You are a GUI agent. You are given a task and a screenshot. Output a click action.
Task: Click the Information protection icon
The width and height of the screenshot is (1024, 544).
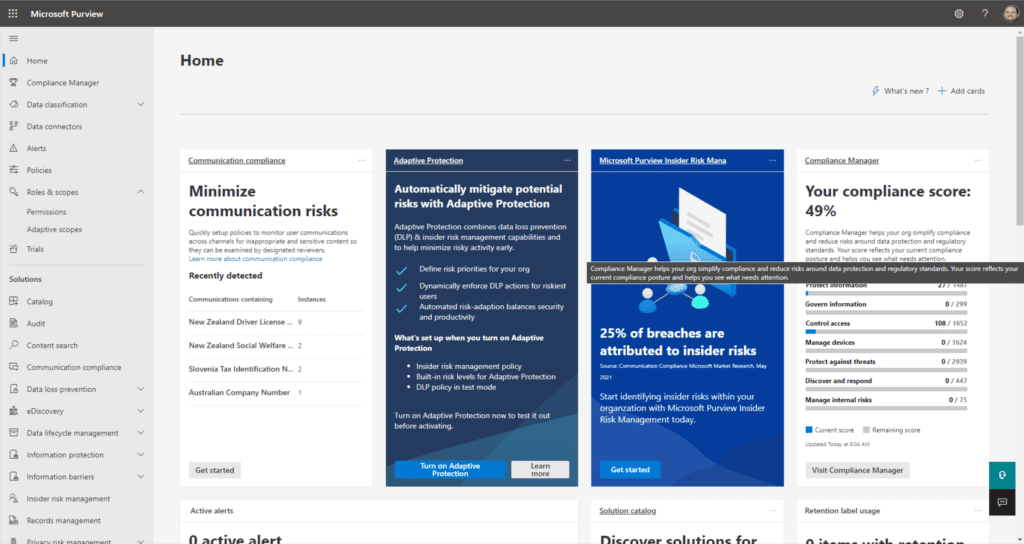click(x=14, y=455)
